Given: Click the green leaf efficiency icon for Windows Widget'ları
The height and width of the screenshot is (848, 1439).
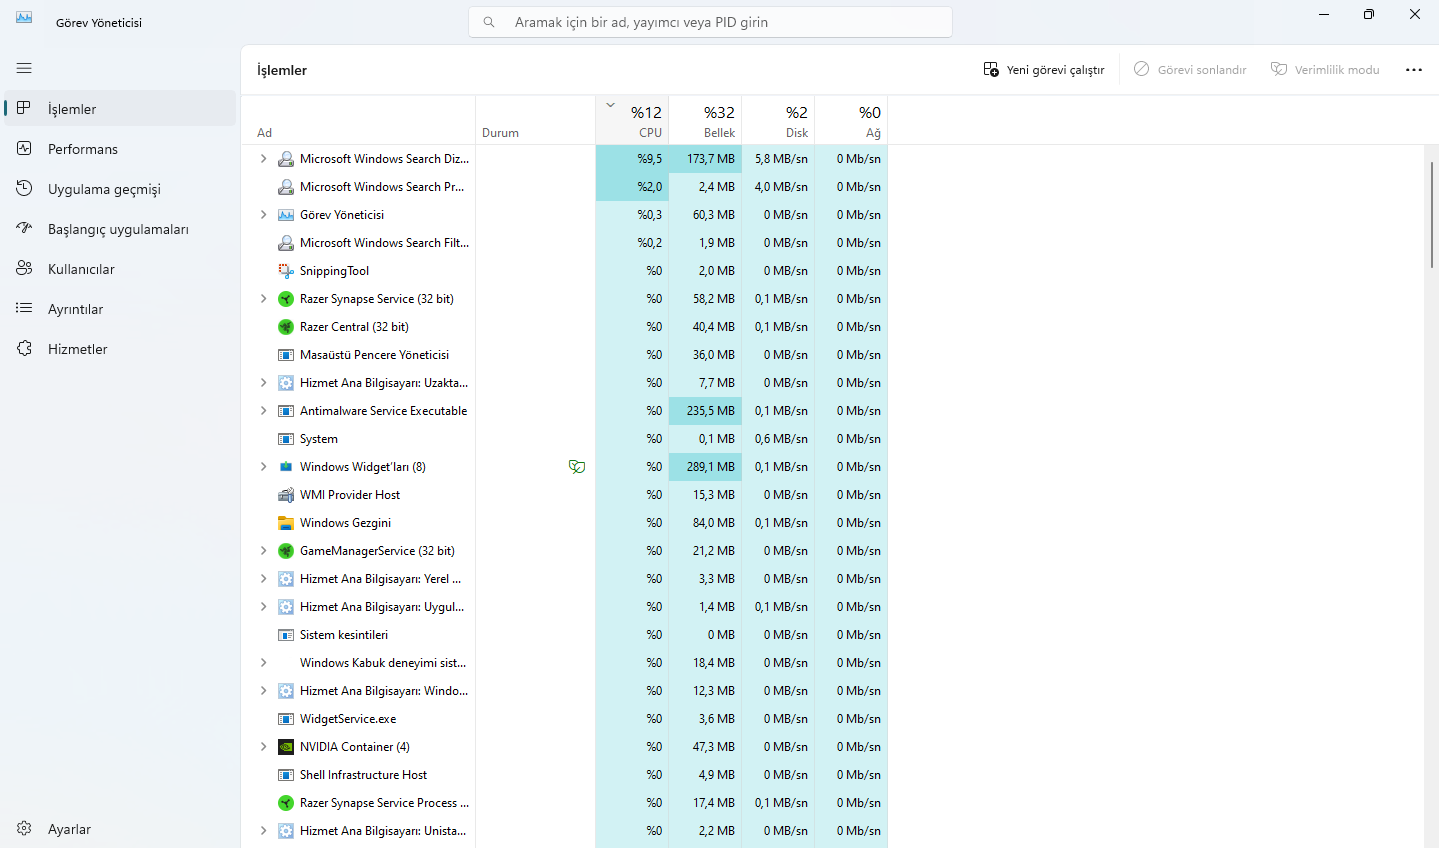Looking at the screenshot, I should tap(577, 467).
